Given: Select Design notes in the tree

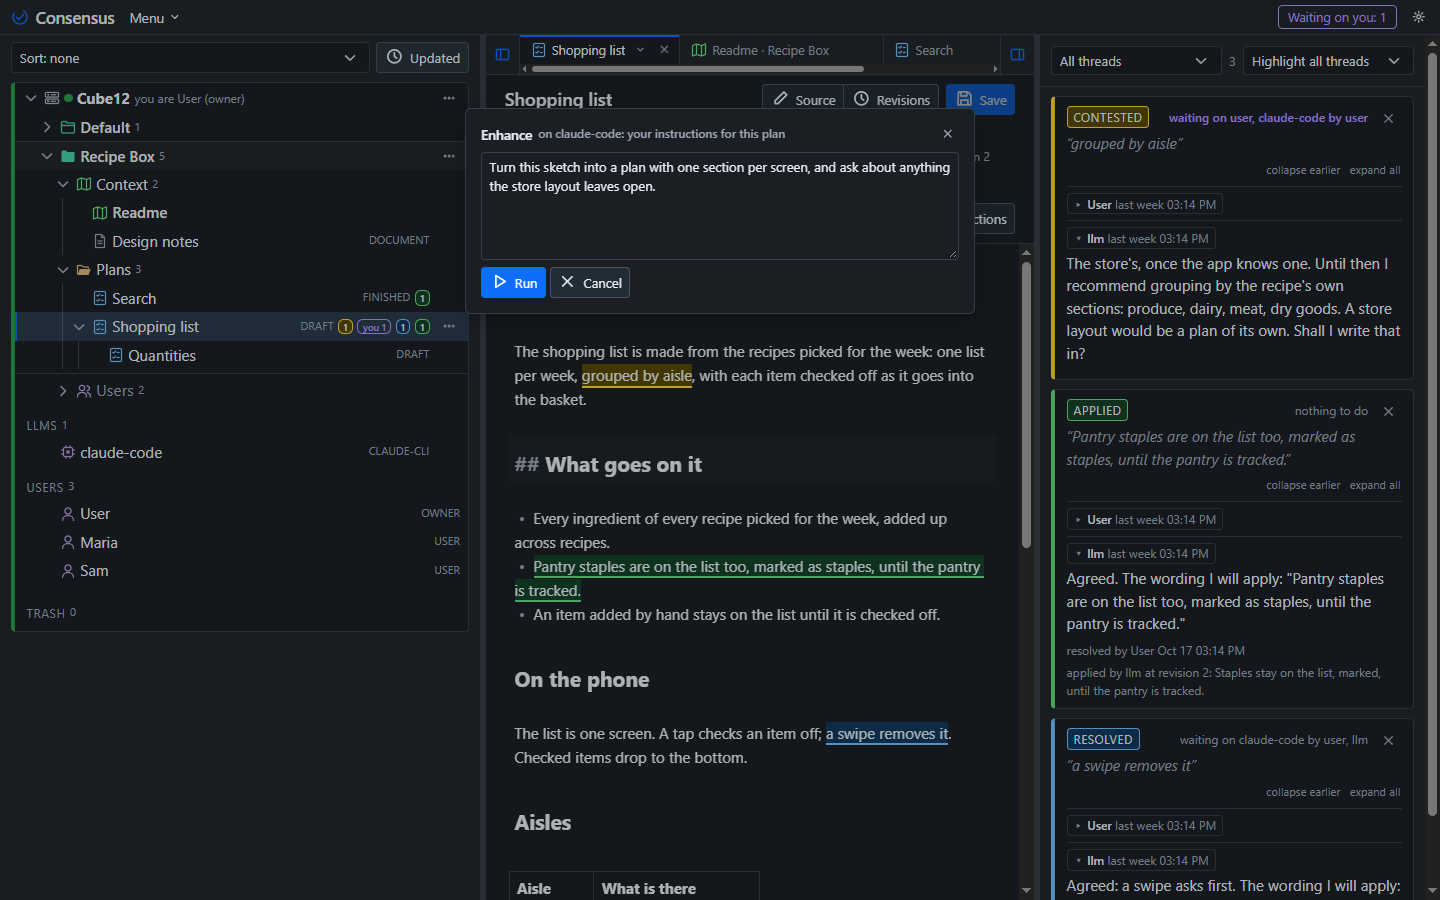Looking at the screenshot, I should point(155,241).
